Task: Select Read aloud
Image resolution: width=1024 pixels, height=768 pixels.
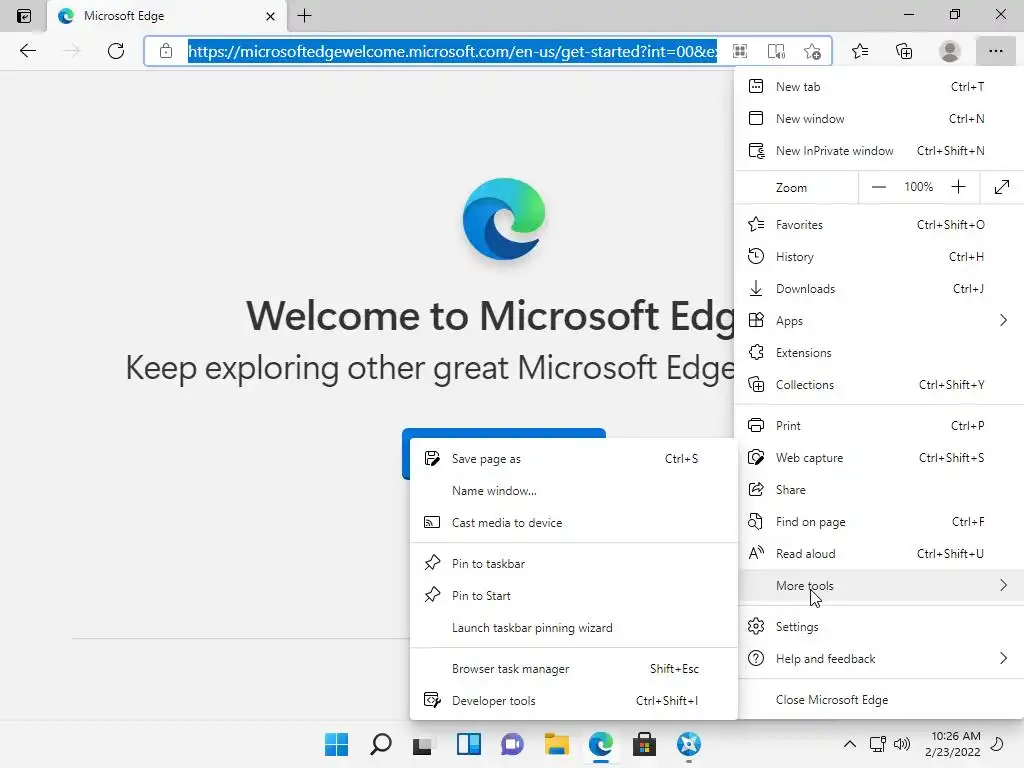Action: (879, 554)
